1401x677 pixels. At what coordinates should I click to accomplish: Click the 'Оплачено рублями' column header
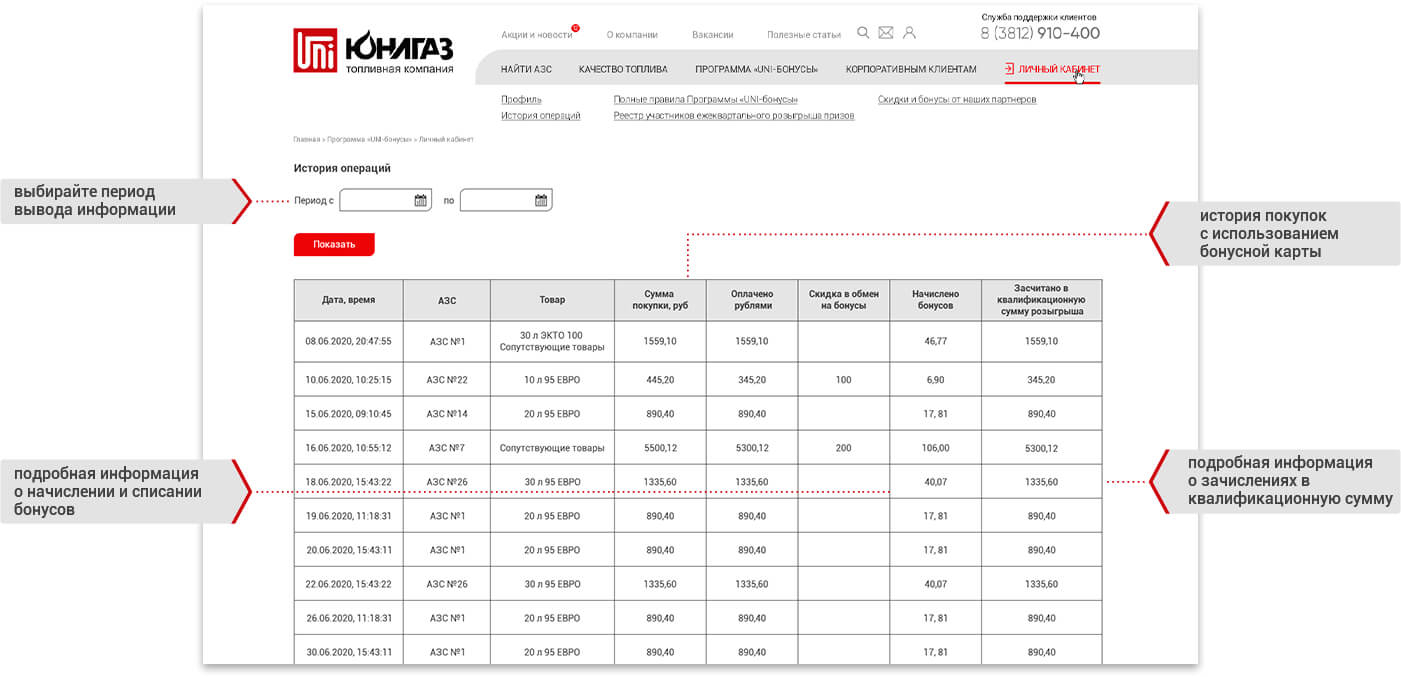[752, 300]
